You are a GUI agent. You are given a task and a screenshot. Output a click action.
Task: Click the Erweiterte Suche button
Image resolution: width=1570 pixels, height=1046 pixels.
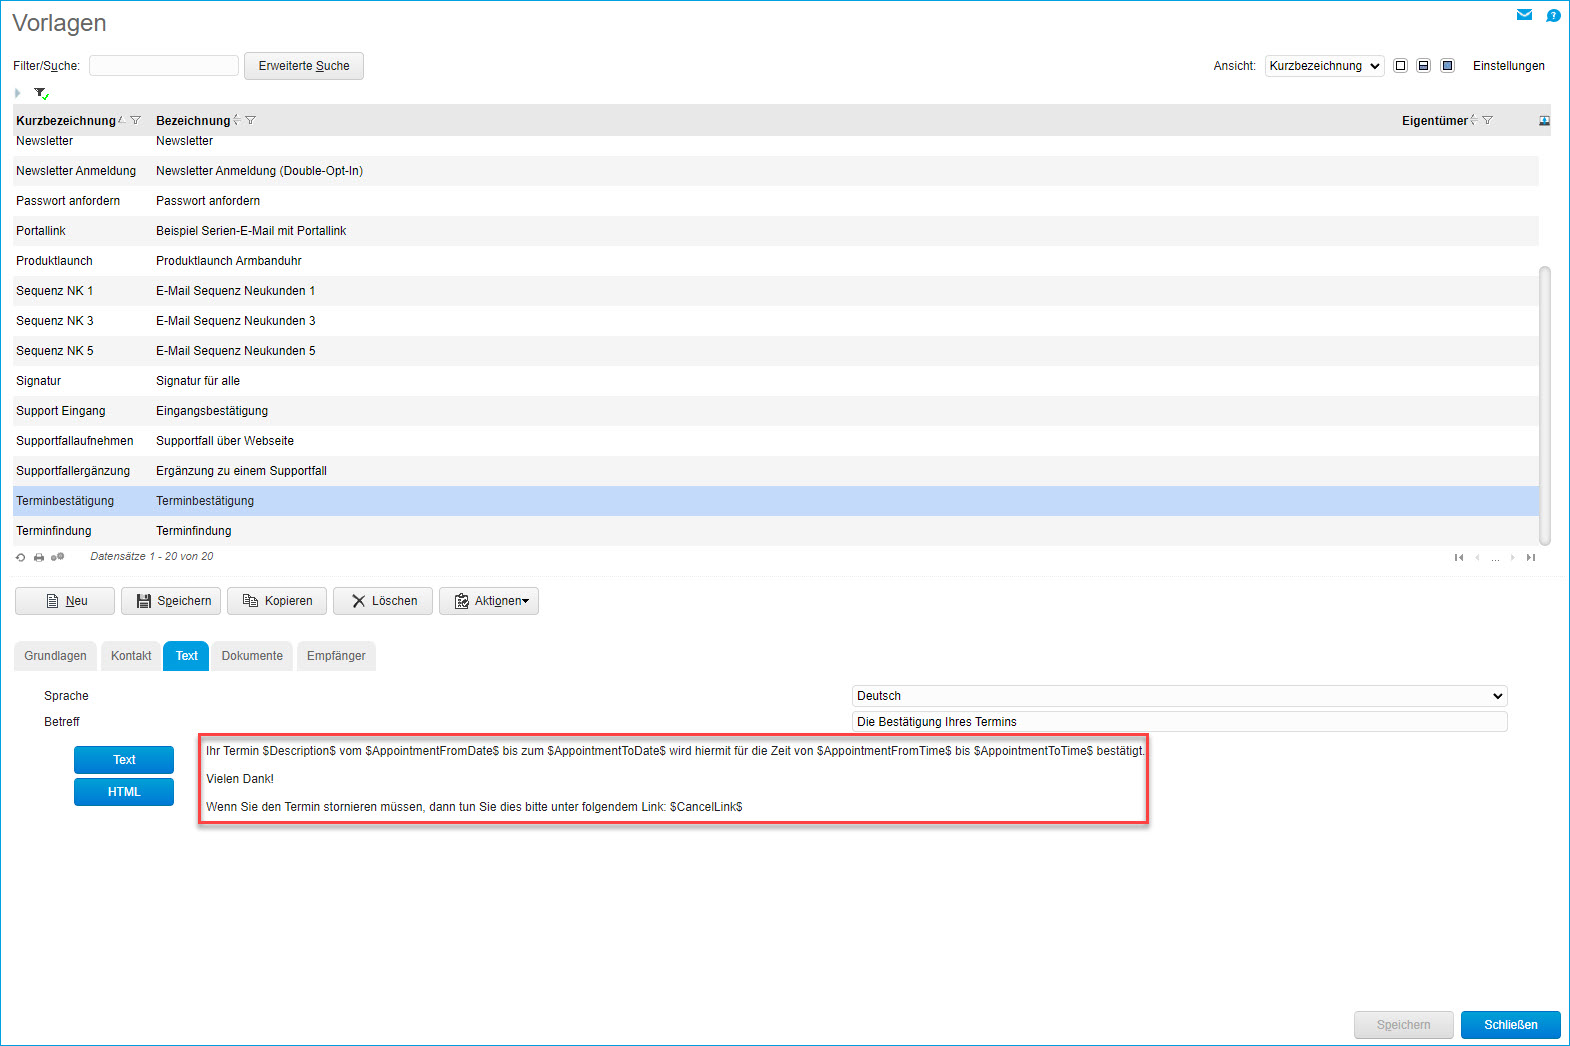304,66
